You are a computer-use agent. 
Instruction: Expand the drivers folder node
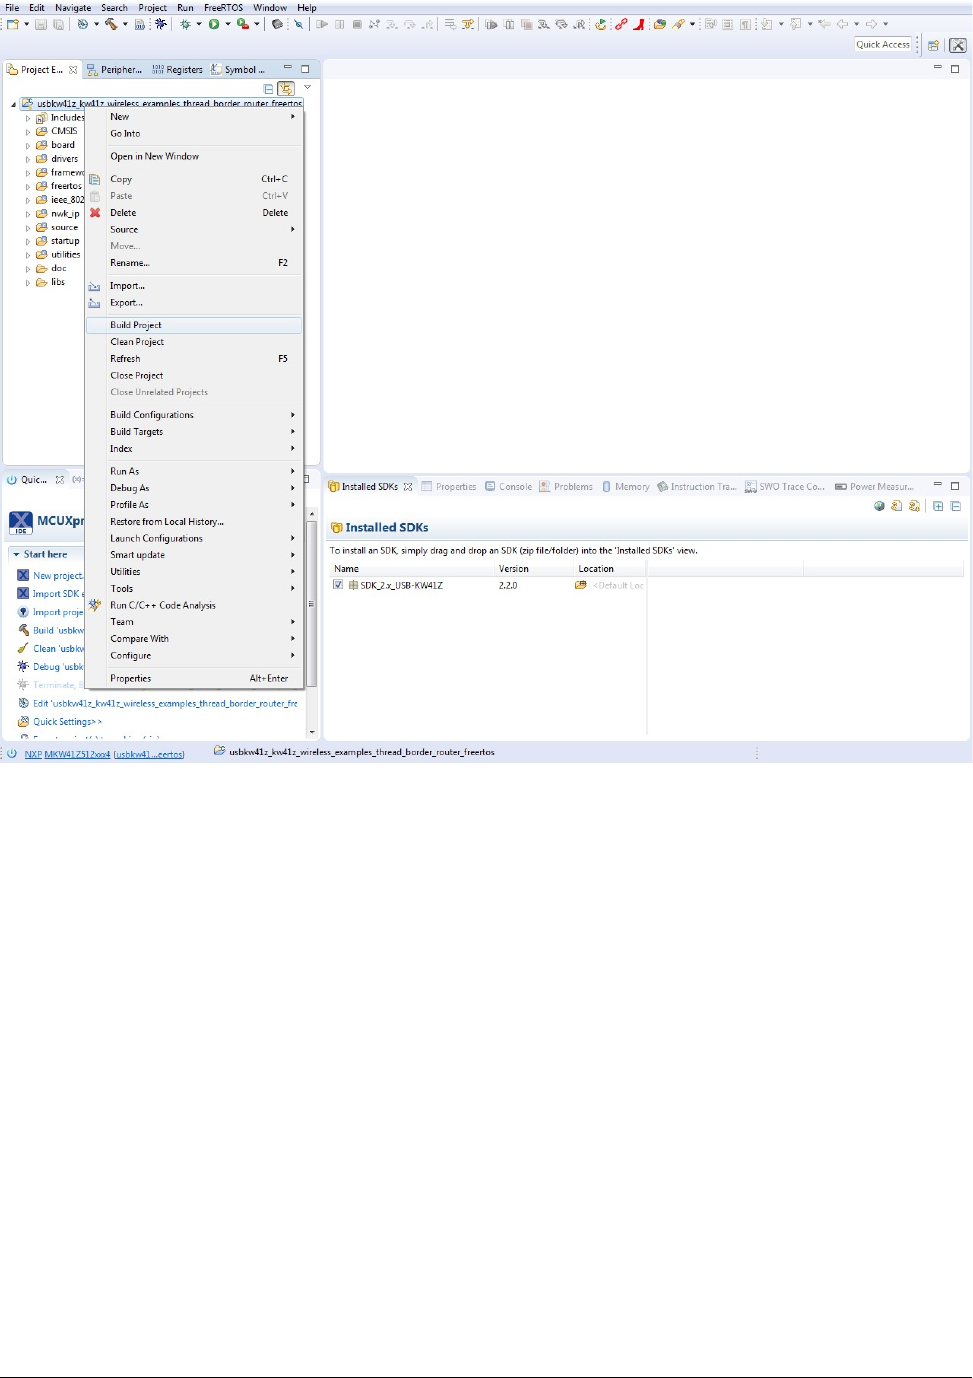point(28,159)
